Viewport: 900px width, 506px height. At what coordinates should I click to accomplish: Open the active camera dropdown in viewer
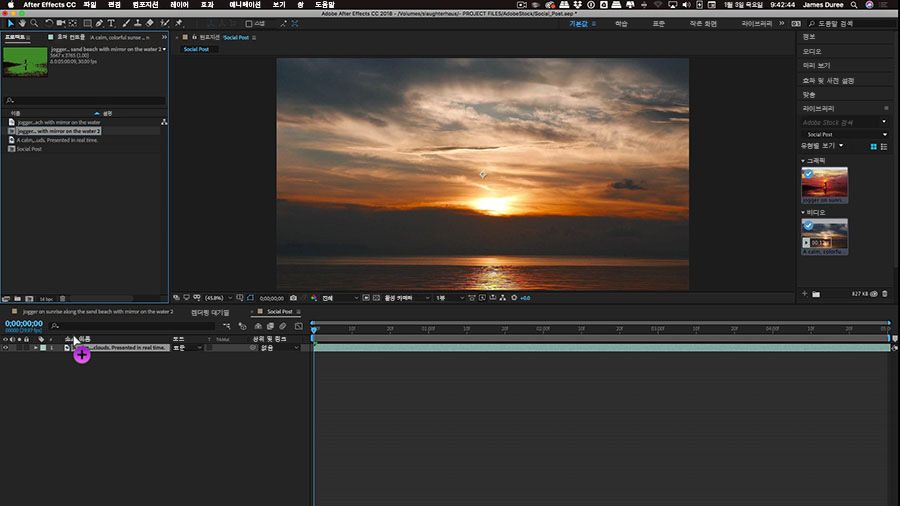tap(406, 298)
